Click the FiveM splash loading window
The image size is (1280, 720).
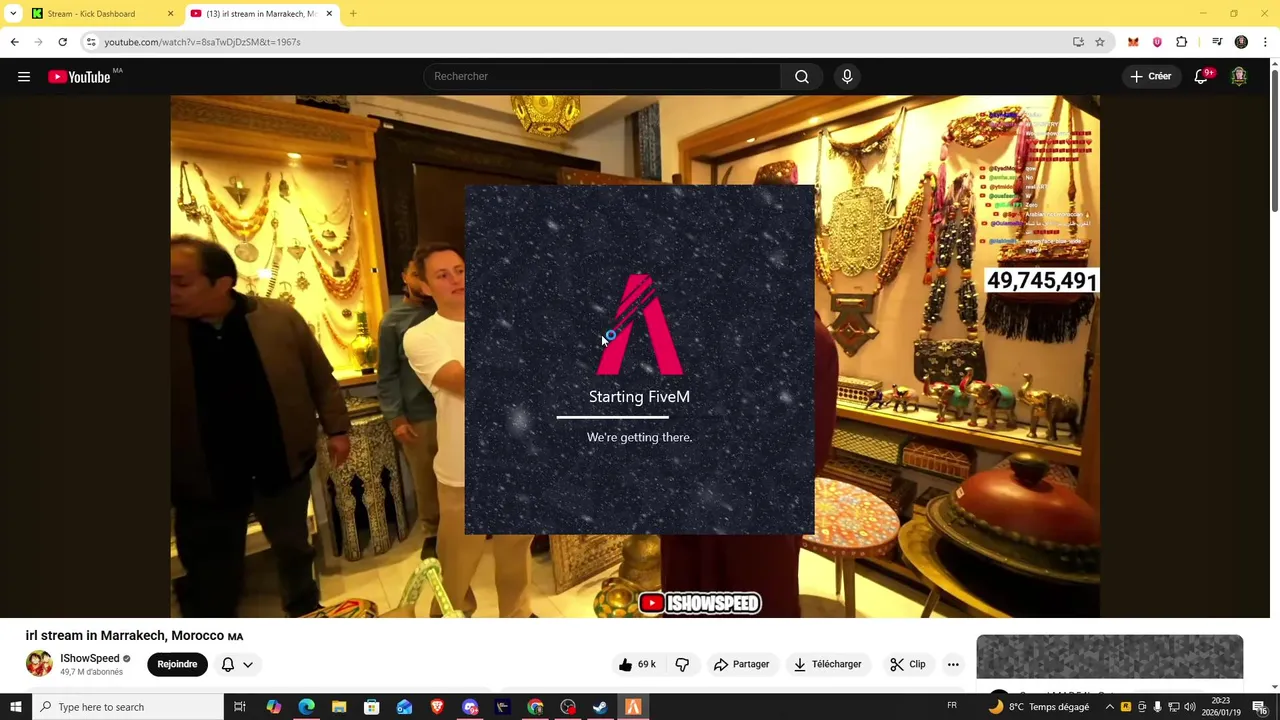(639, 360)
